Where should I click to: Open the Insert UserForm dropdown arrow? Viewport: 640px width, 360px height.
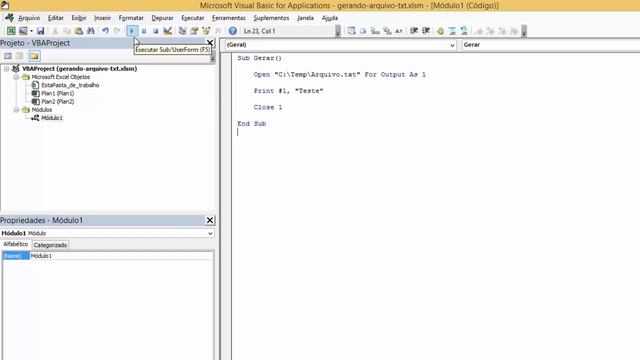click(31, 31)
